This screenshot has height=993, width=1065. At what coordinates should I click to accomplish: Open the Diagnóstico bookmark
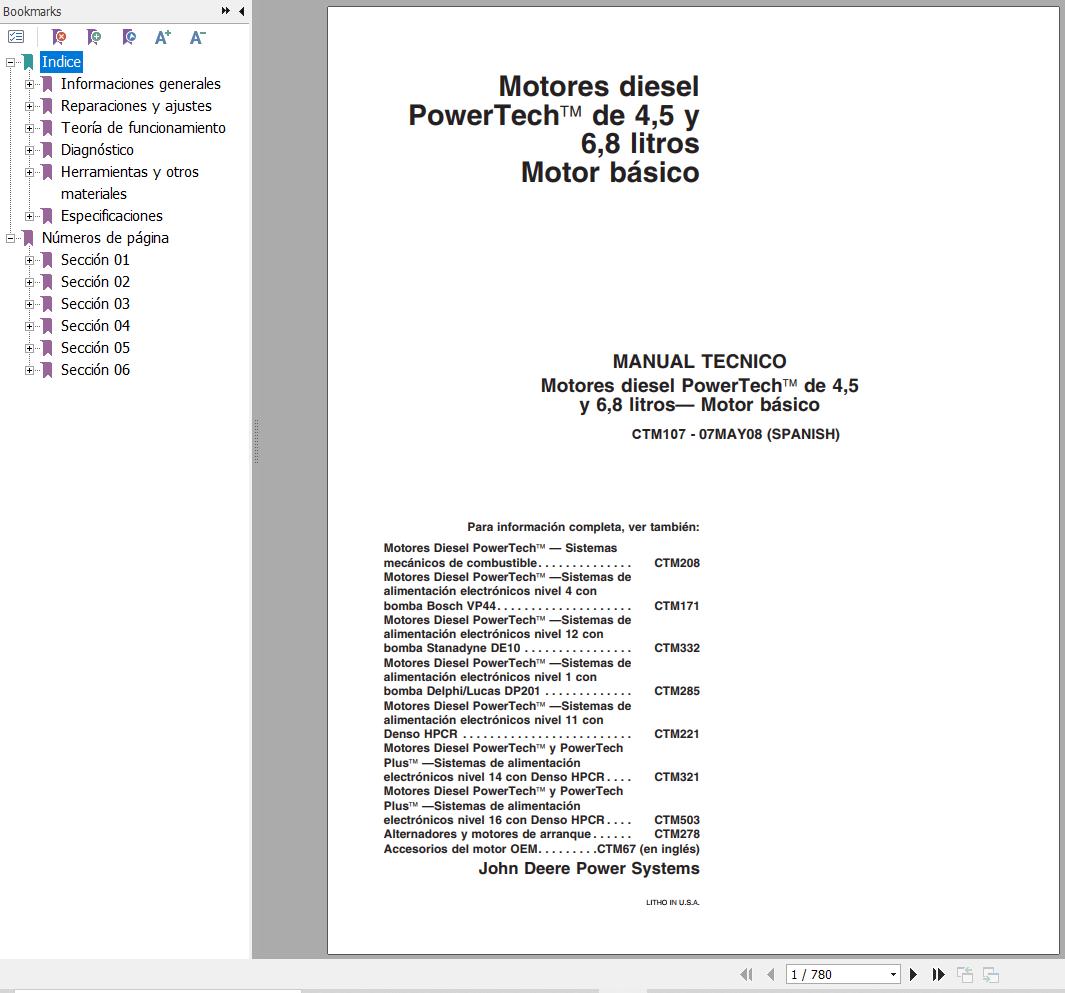click(x=97, y=150)
